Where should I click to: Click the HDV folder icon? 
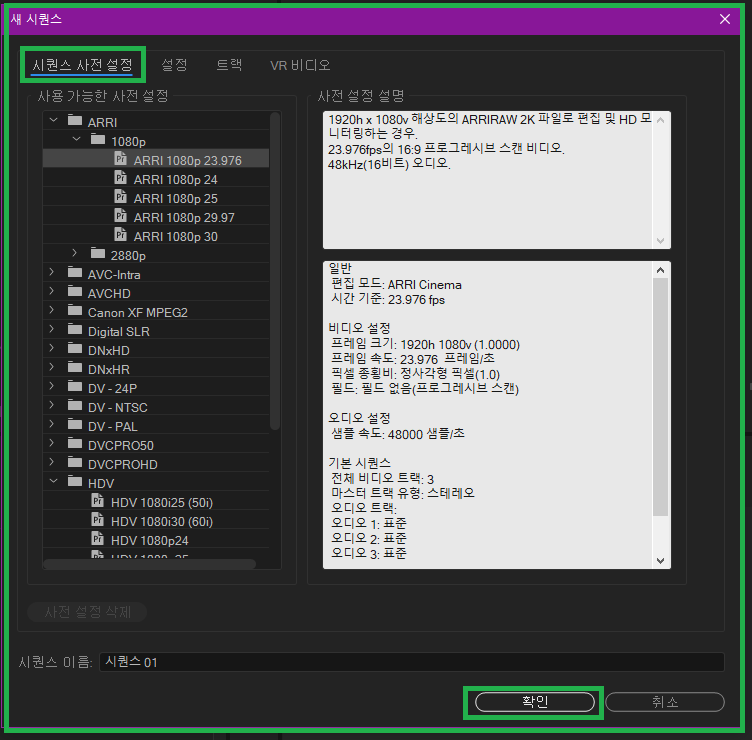tap(75, 481)
